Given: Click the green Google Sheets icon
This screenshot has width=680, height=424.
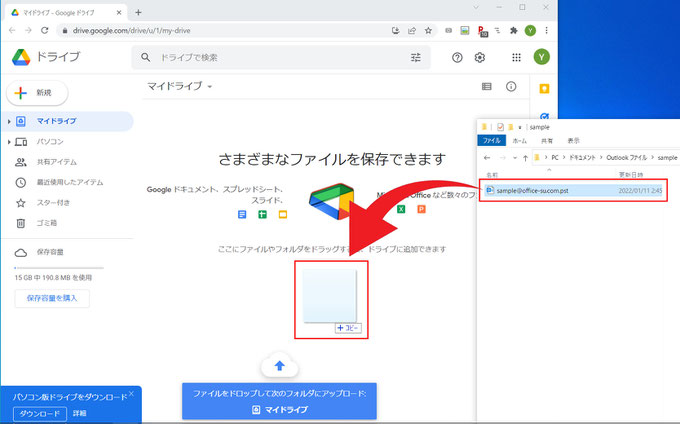Looking at the screenshot, I should [262, 215].
